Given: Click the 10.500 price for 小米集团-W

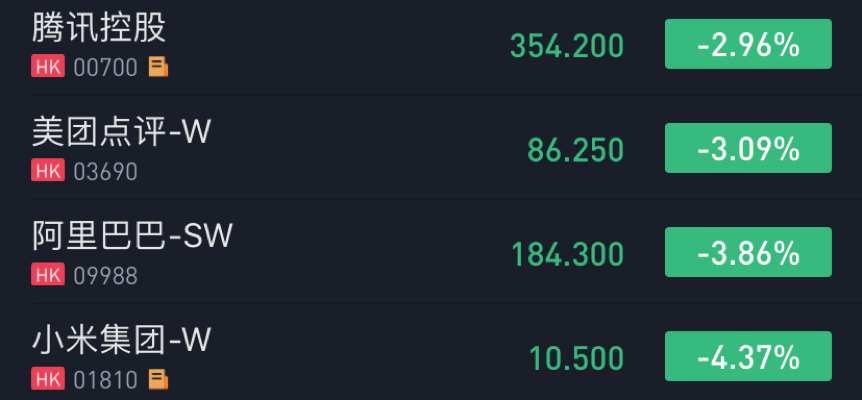Looking at the screenshot, I should pos(575,358).
